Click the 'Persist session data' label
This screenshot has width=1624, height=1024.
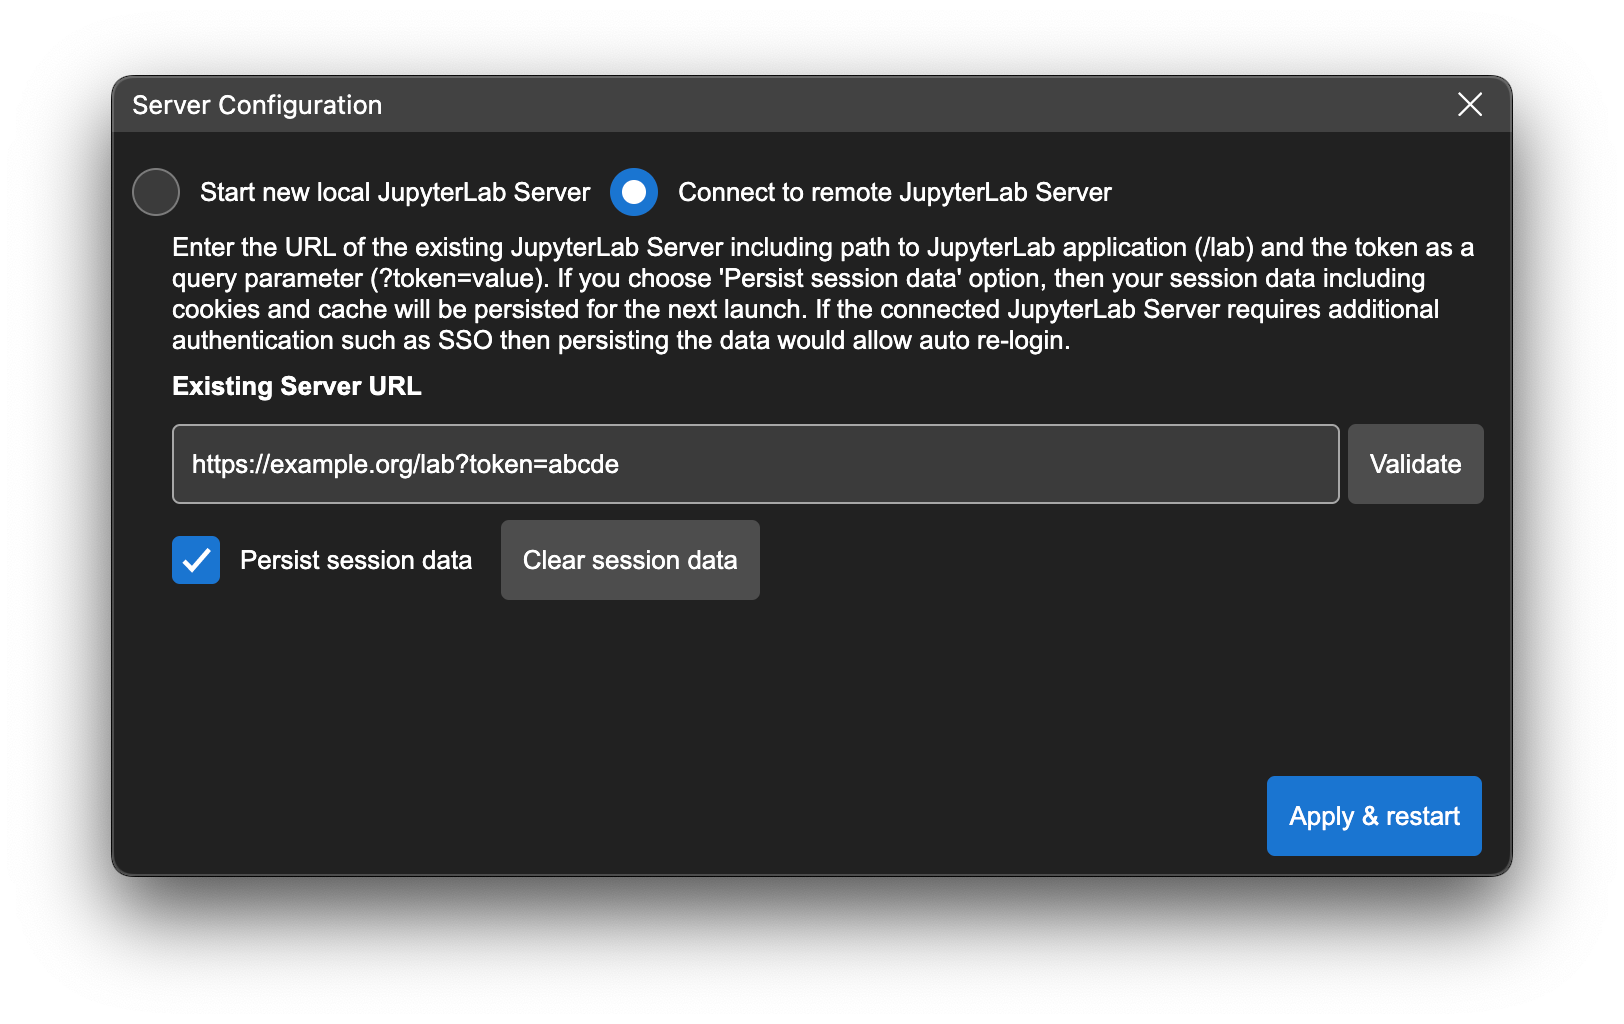pyautogui.click(x=356, y=560)
